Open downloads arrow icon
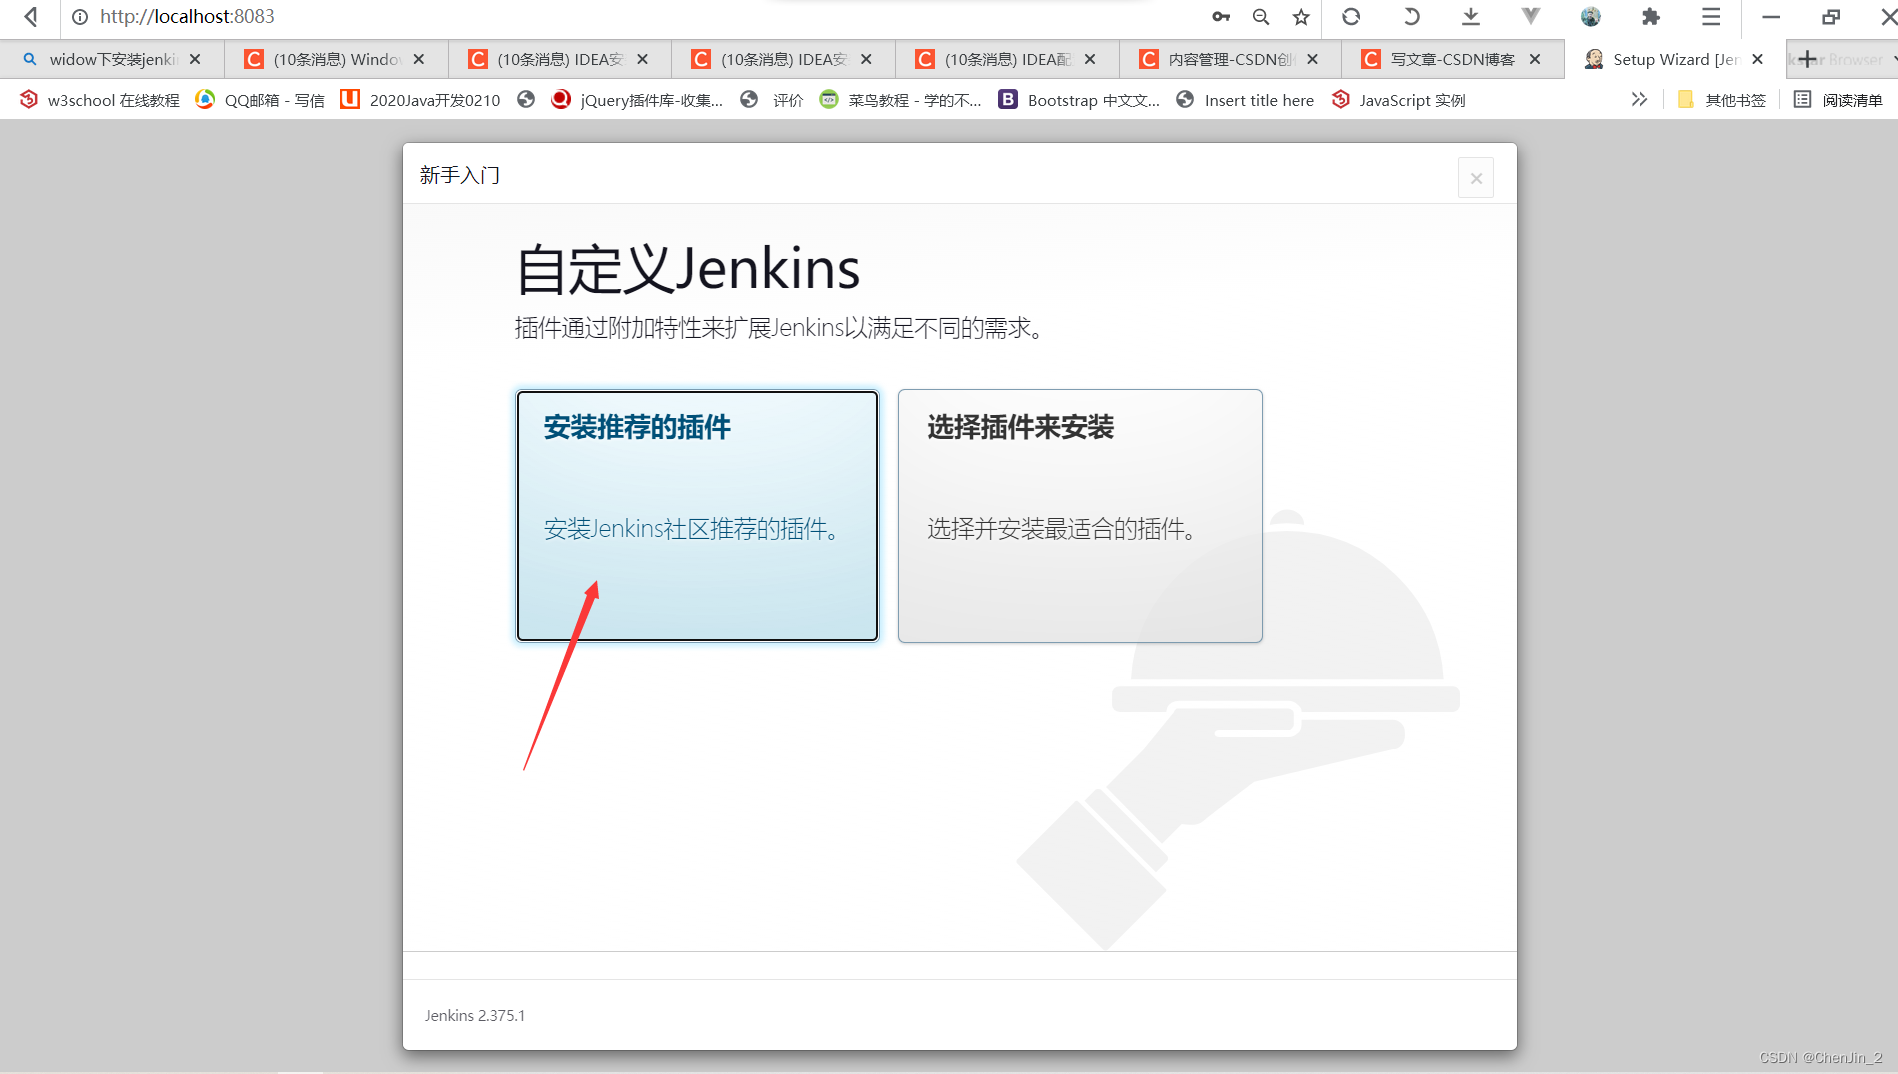Viewport: 1898px width, 1074px height. (1471, 17)
